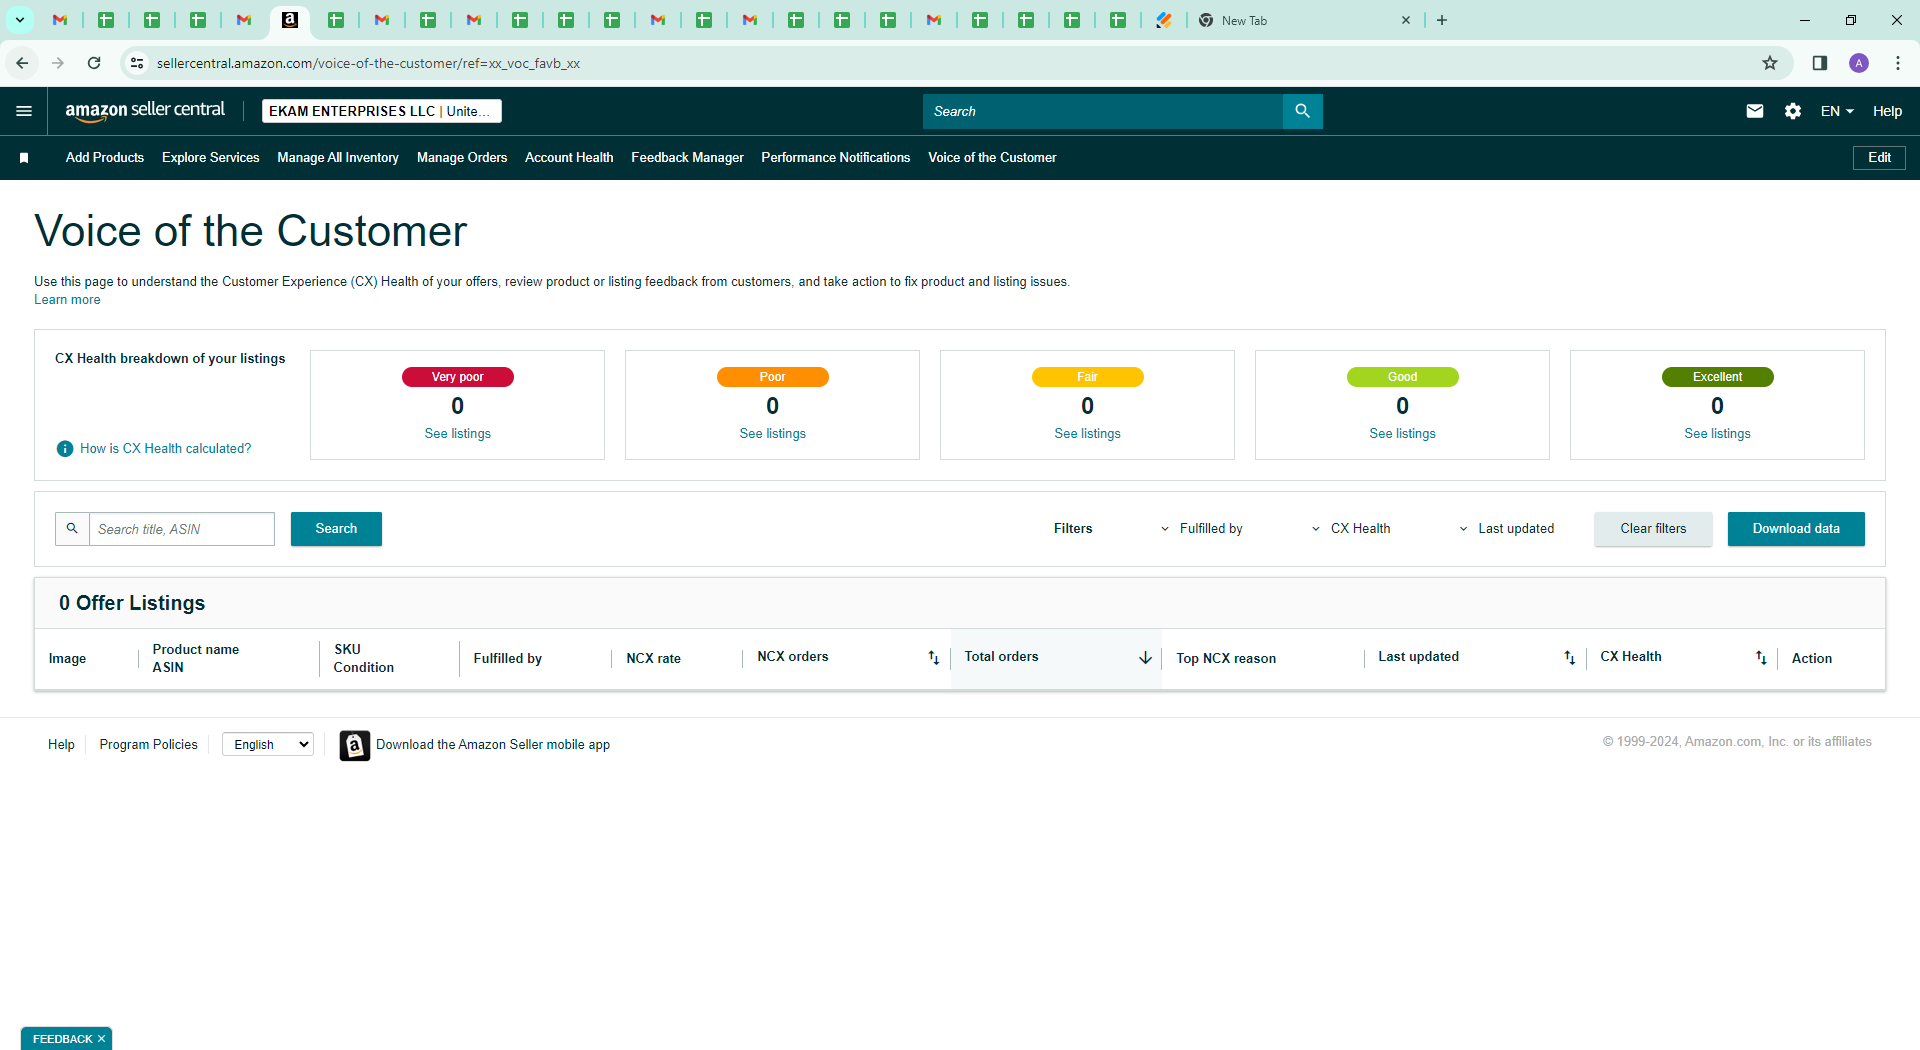Click the browser address bar URL
The height and width of the screenshot is (1050, 1920).
click(x=368, y=63)
